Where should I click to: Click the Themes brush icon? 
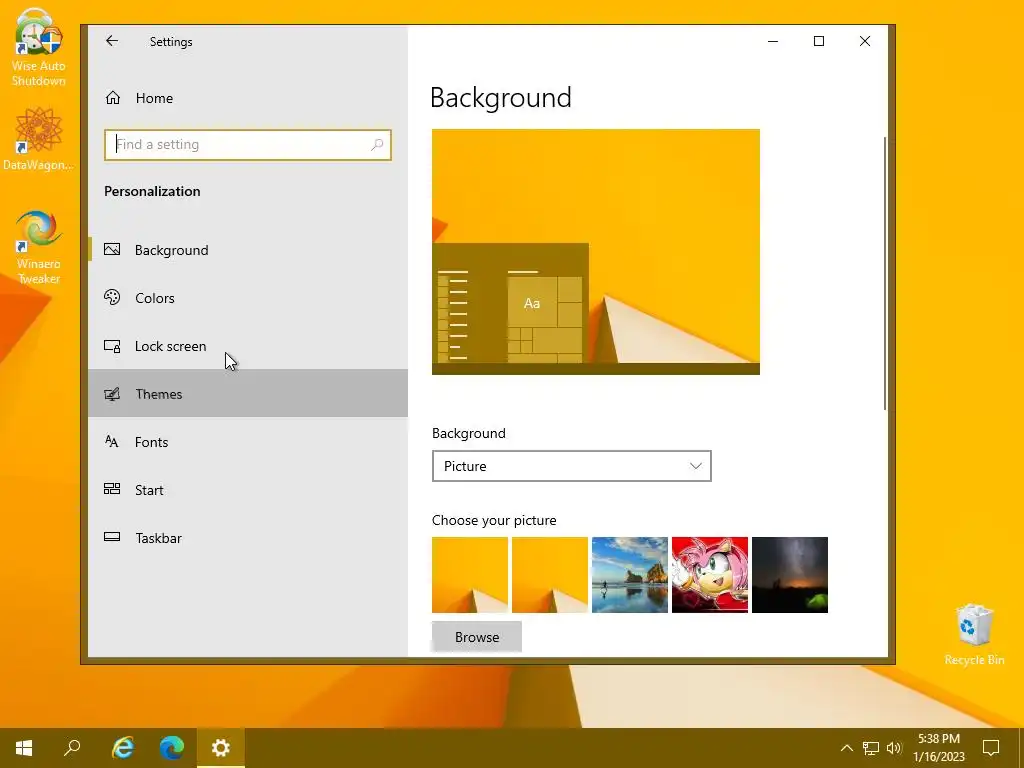point(112,394)
